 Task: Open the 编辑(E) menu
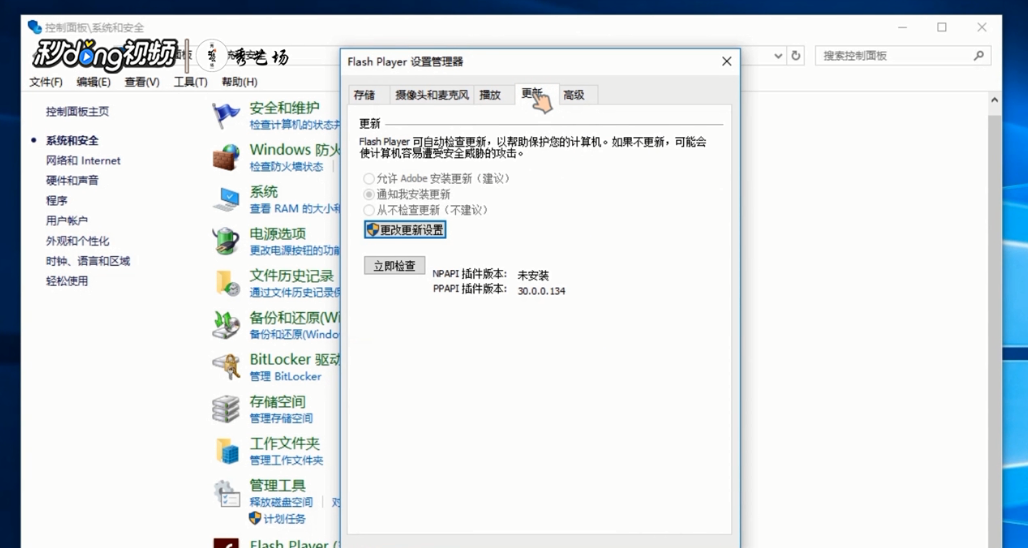tap(94, 82)
